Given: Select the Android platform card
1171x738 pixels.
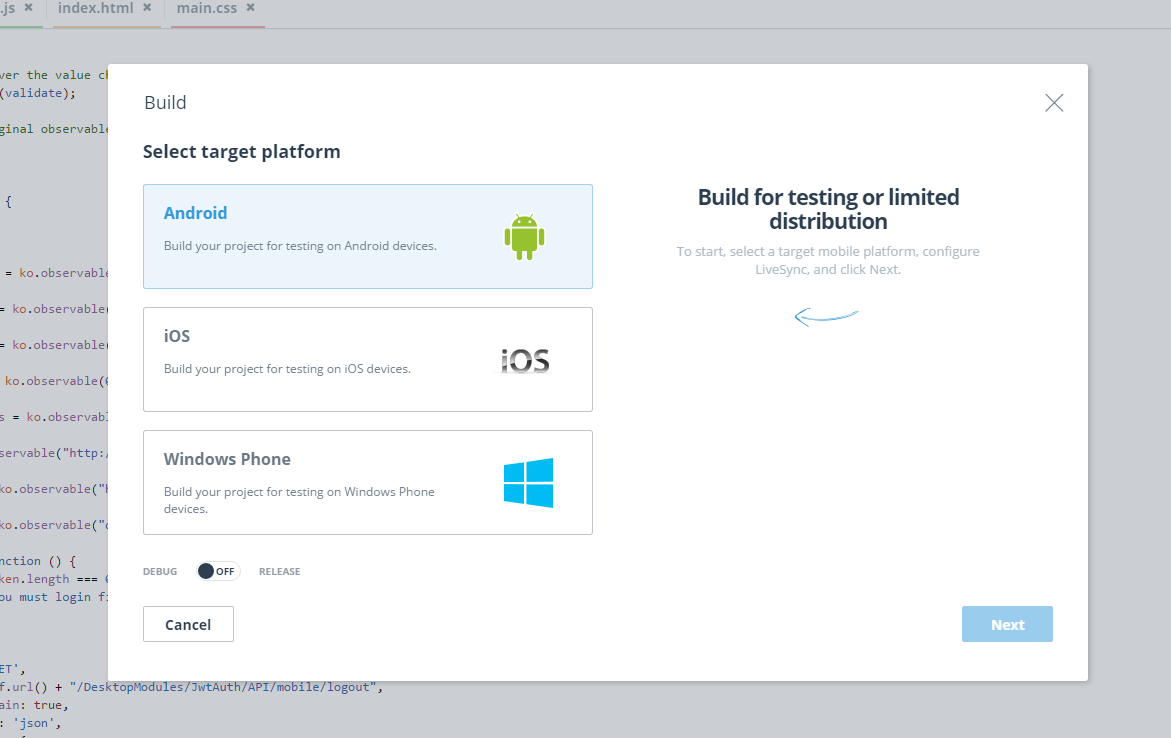Looking at the screenshot, I should tap(367, 236).
